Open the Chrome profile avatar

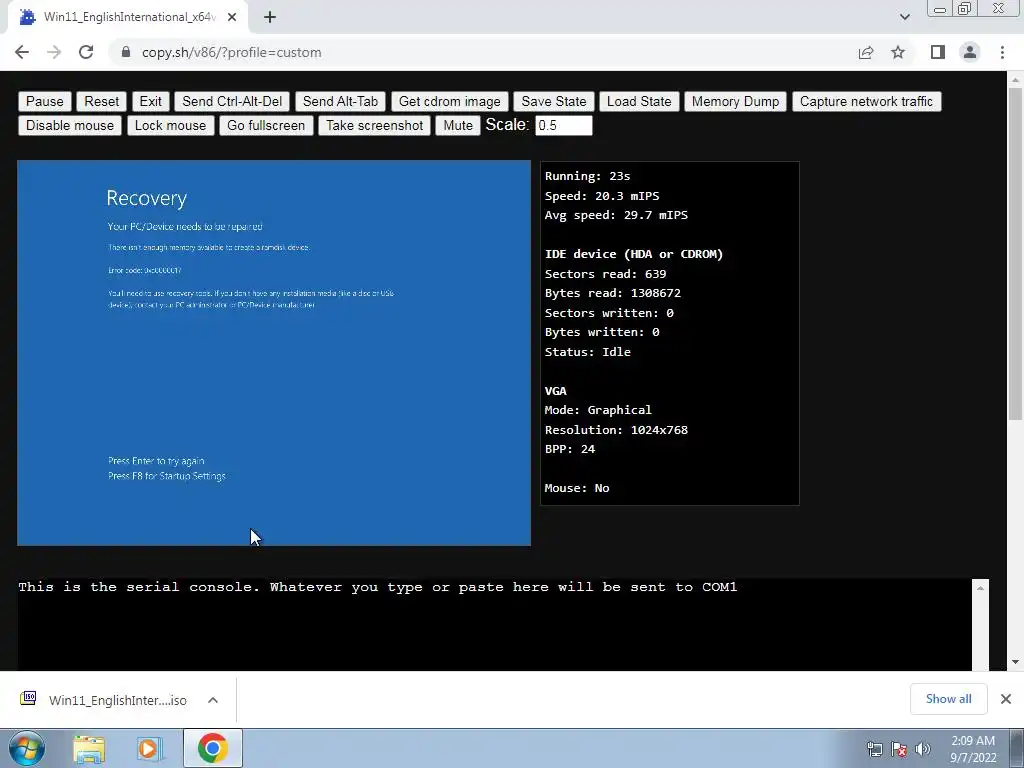coord(970,52)
